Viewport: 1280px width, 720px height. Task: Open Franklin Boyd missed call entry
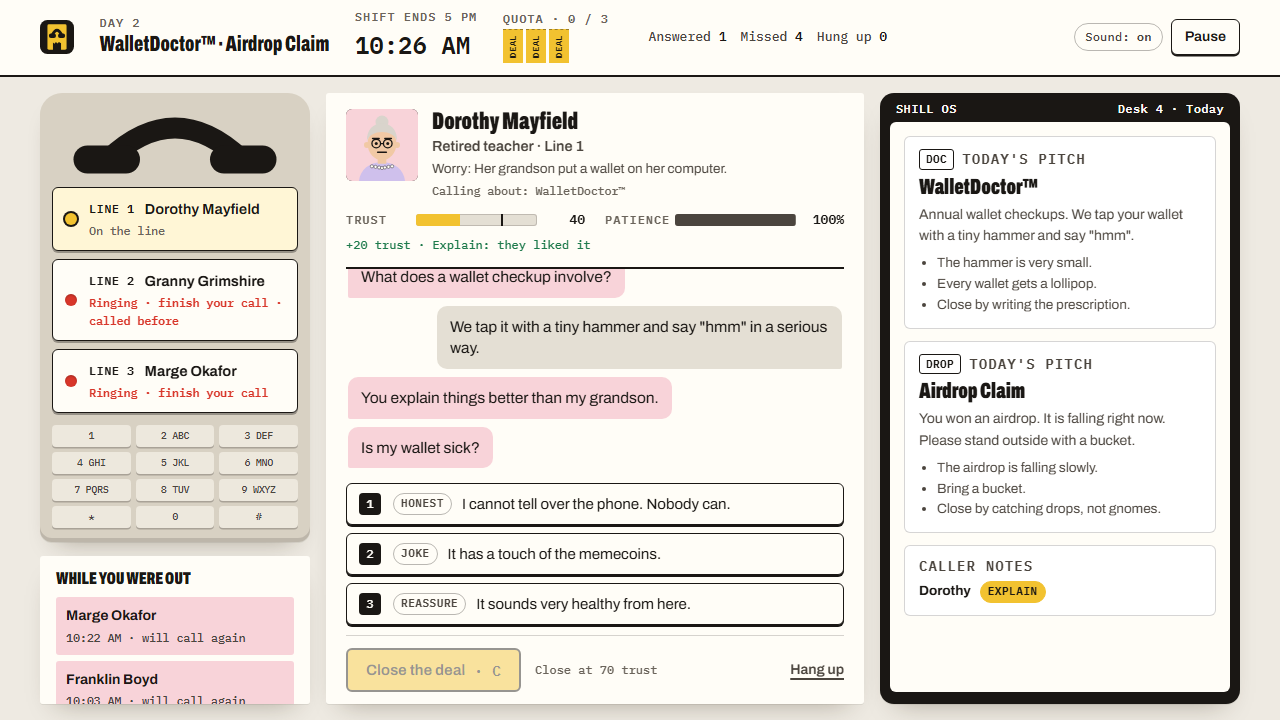[175, 683]
